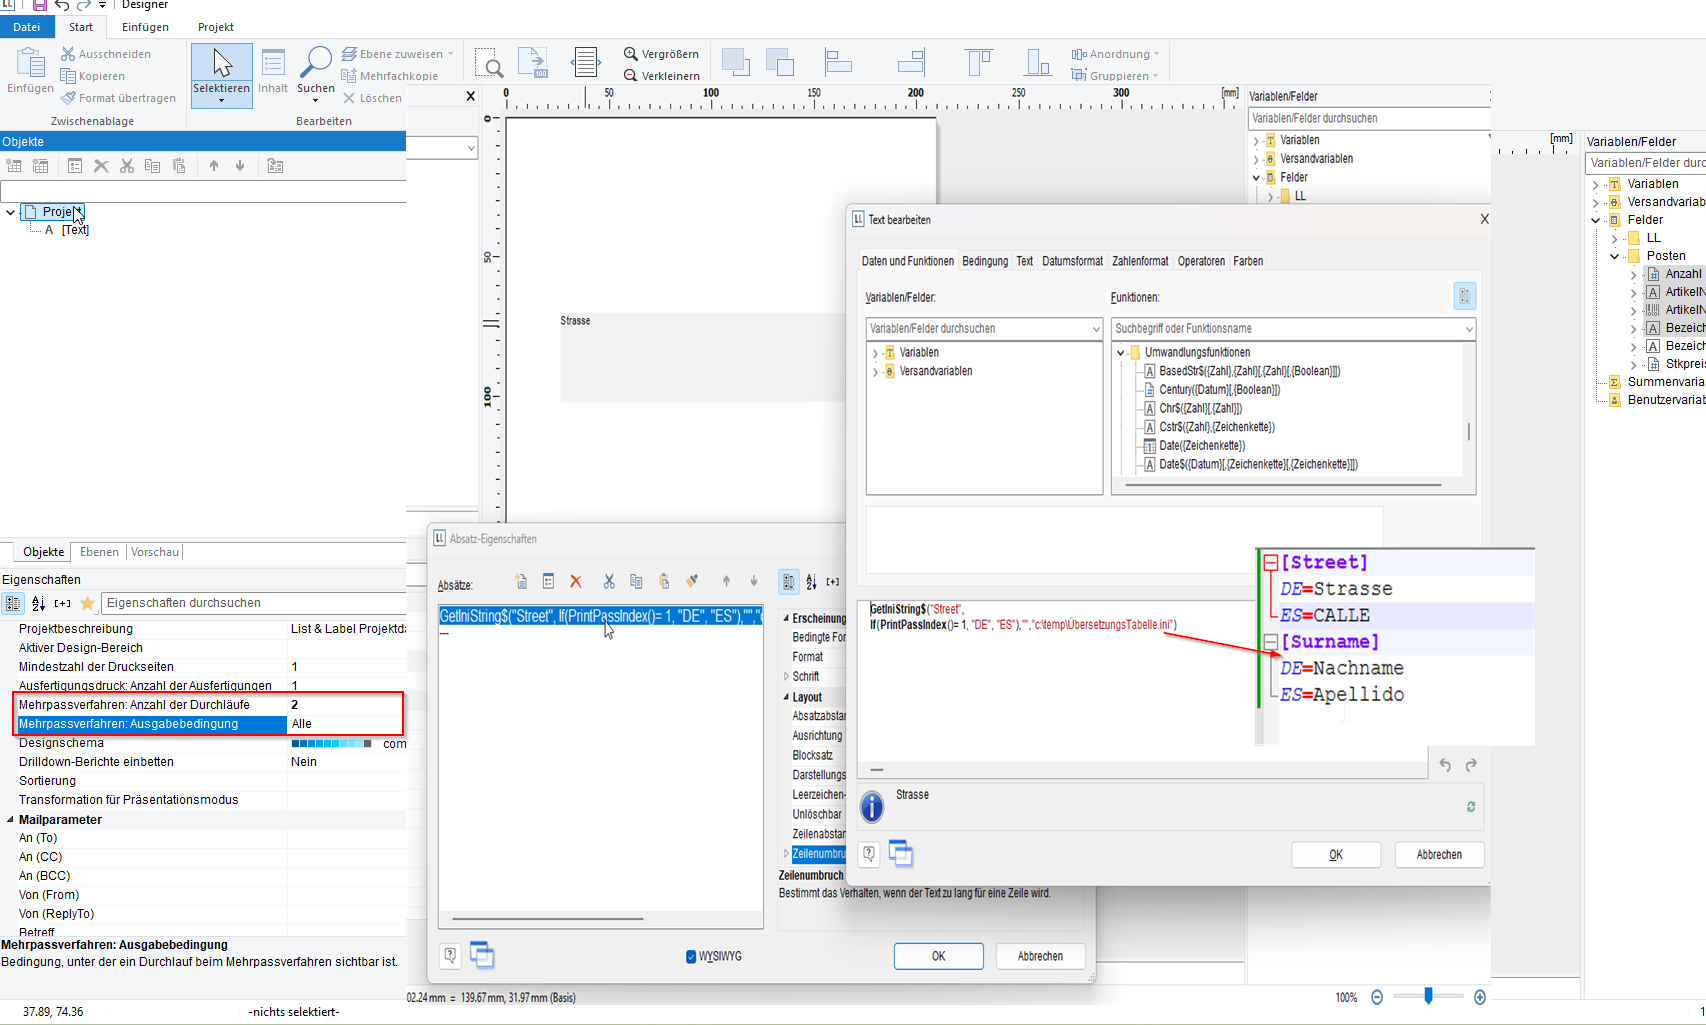The height and width of the screenshot is (1025, 1706).
Task: Expand Versandvariablen in Text bearbeiten dialog
Action: [875, 372]
